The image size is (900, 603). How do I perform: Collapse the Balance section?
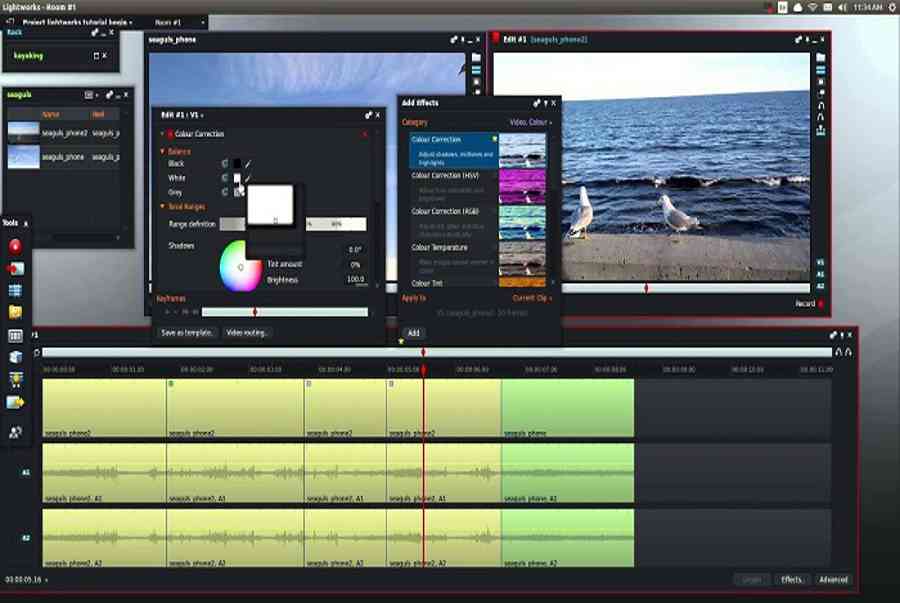click(161, 151)
